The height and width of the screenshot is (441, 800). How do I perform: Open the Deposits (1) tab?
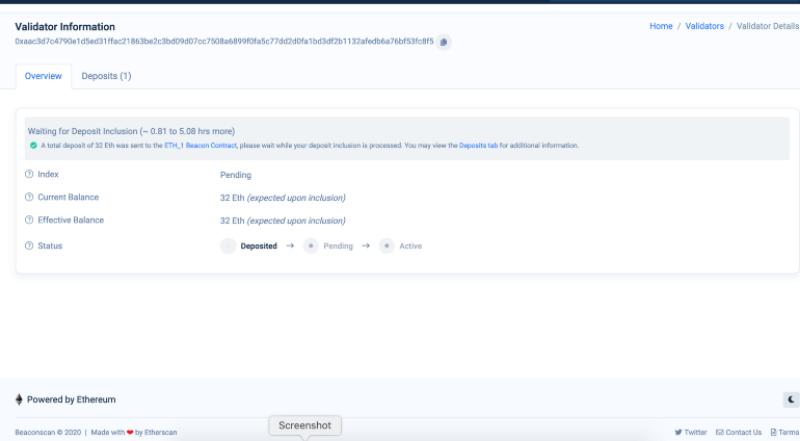click(x=106, y=76)
